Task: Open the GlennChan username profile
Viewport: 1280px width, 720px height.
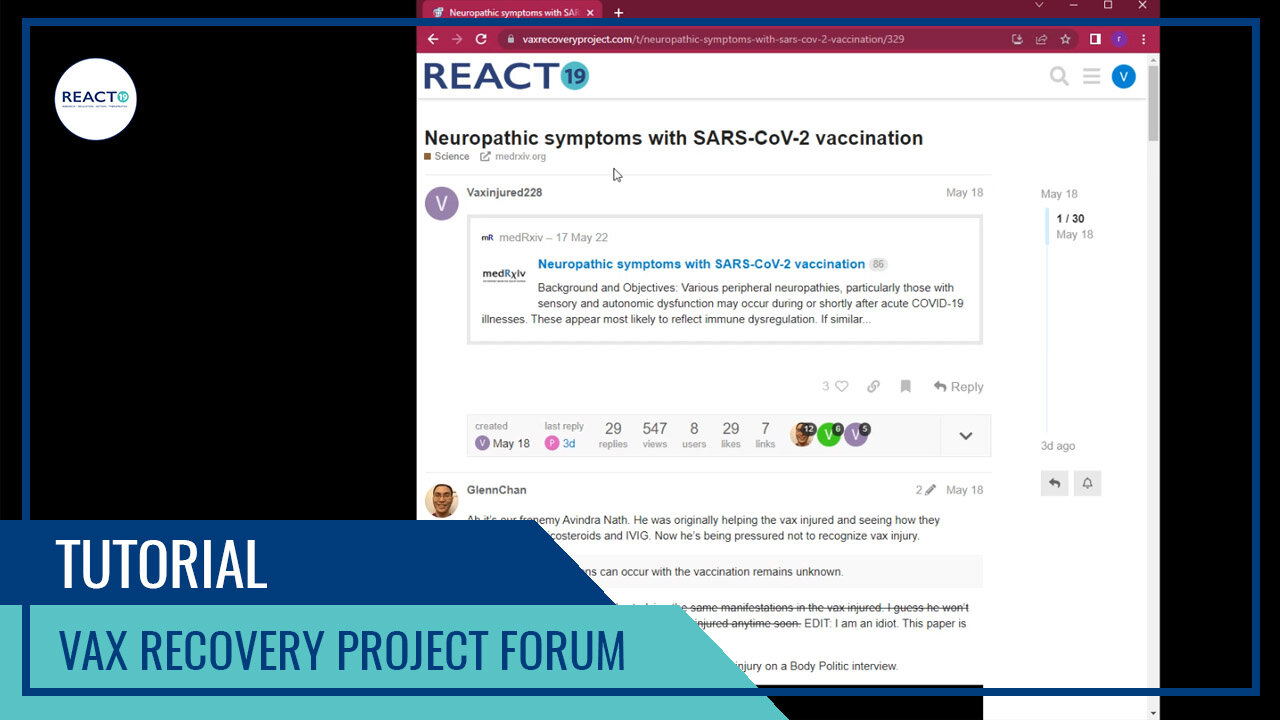Action: point(496,490)
